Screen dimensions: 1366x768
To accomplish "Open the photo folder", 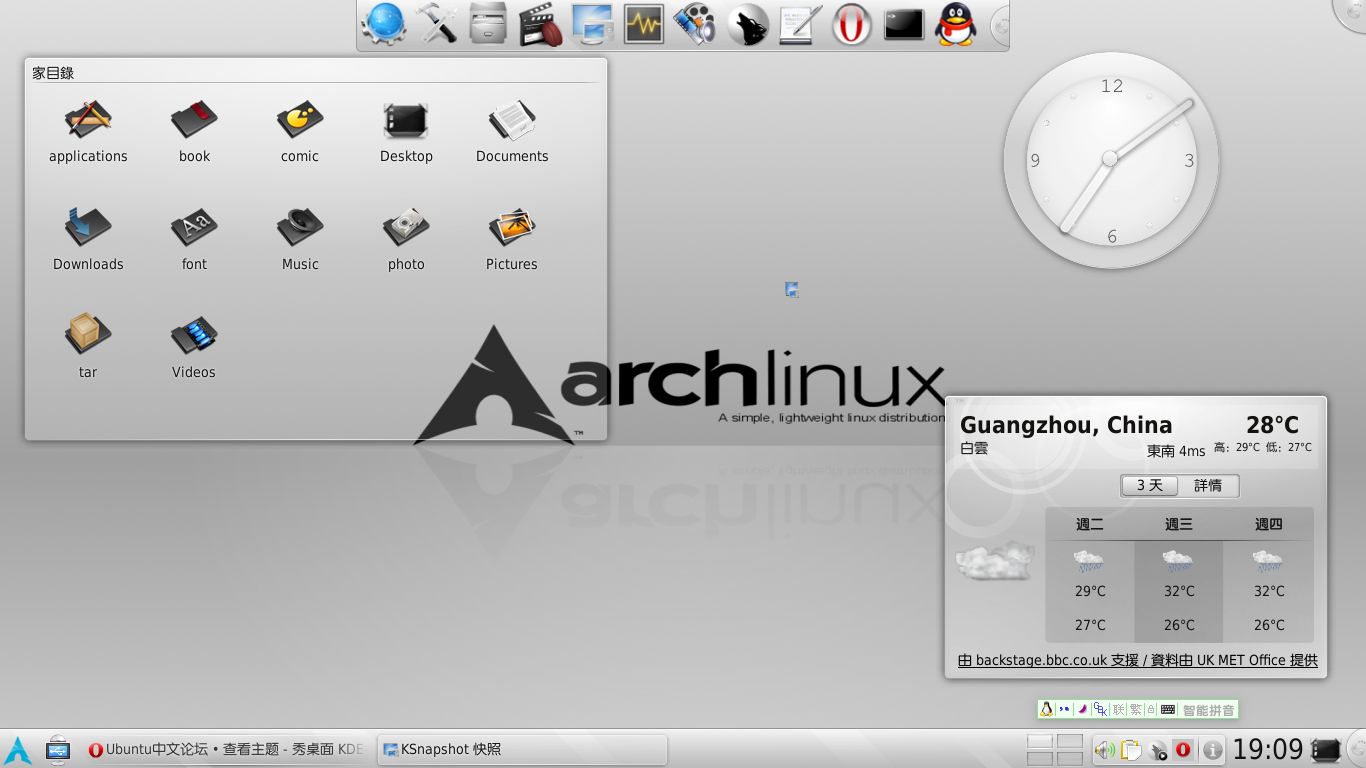I will [406, 240].
